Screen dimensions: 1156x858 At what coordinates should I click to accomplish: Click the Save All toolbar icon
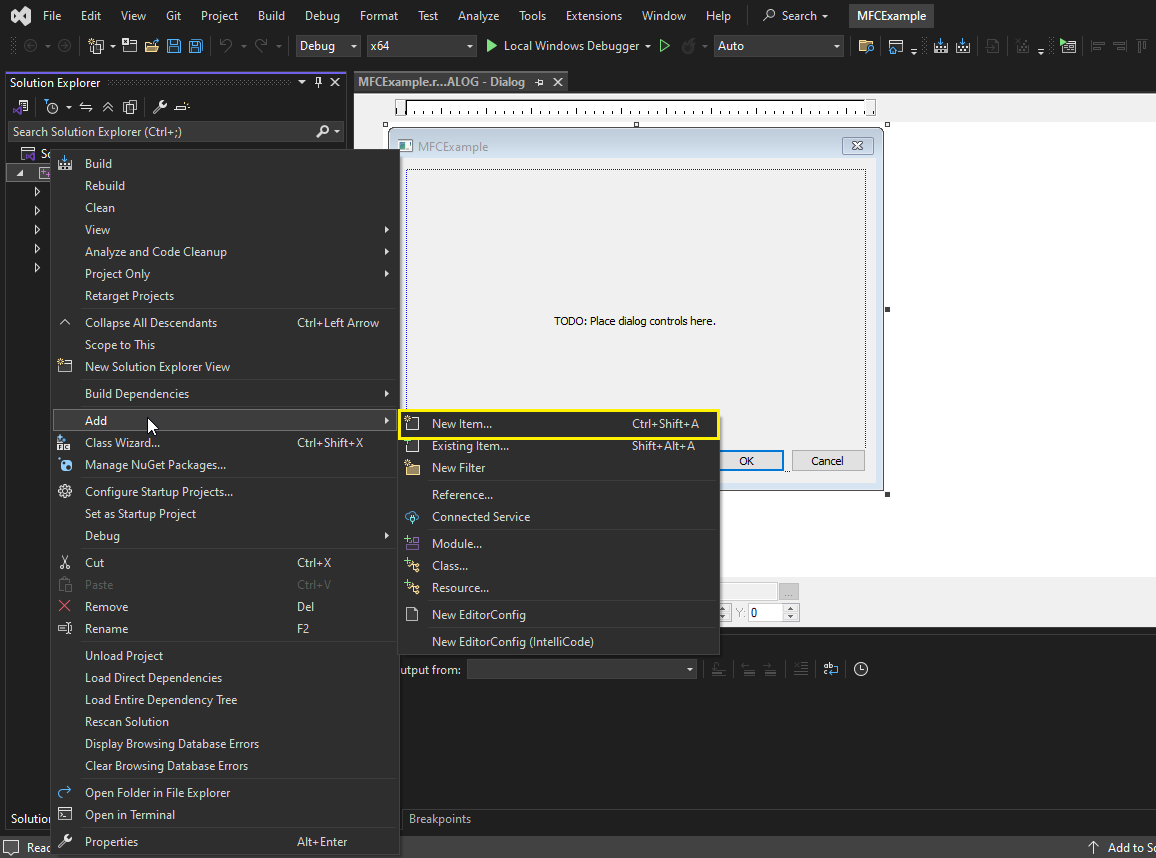pyautogui.click(x=196, y=46)
